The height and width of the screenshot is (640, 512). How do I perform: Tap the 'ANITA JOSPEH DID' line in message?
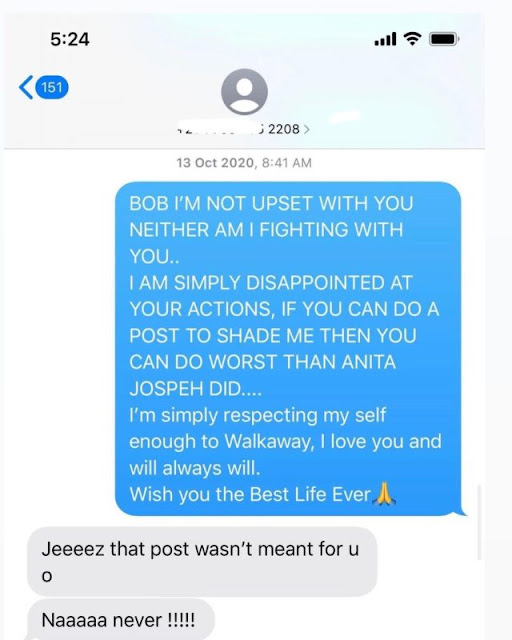pos(195,389)
